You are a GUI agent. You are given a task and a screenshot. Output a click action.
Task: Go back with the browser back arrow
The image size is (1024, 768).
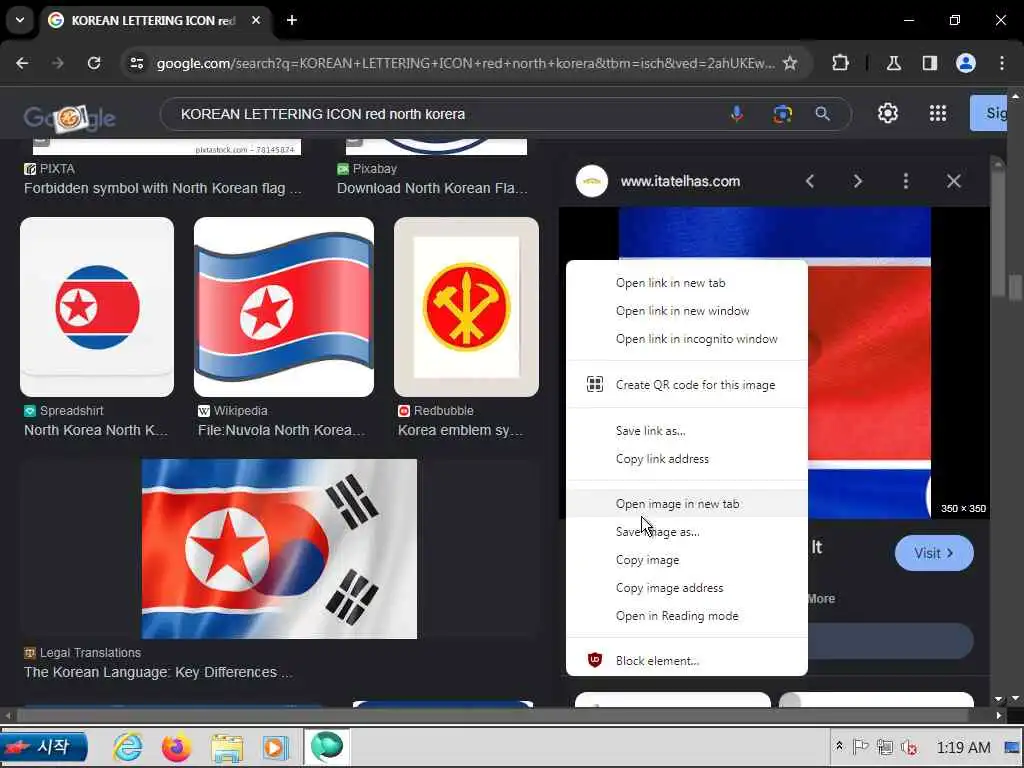[x=22, y=63]
